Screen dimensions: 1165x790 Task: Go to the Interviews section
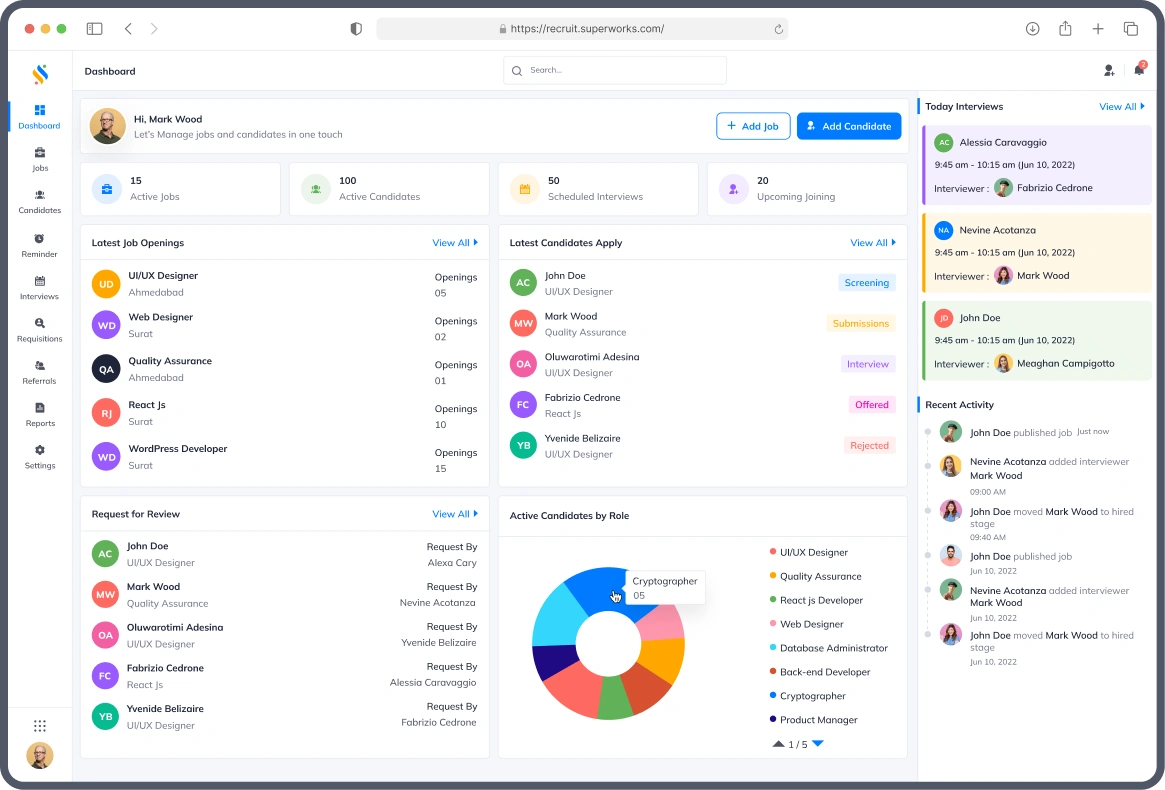[x=39, y=288]
